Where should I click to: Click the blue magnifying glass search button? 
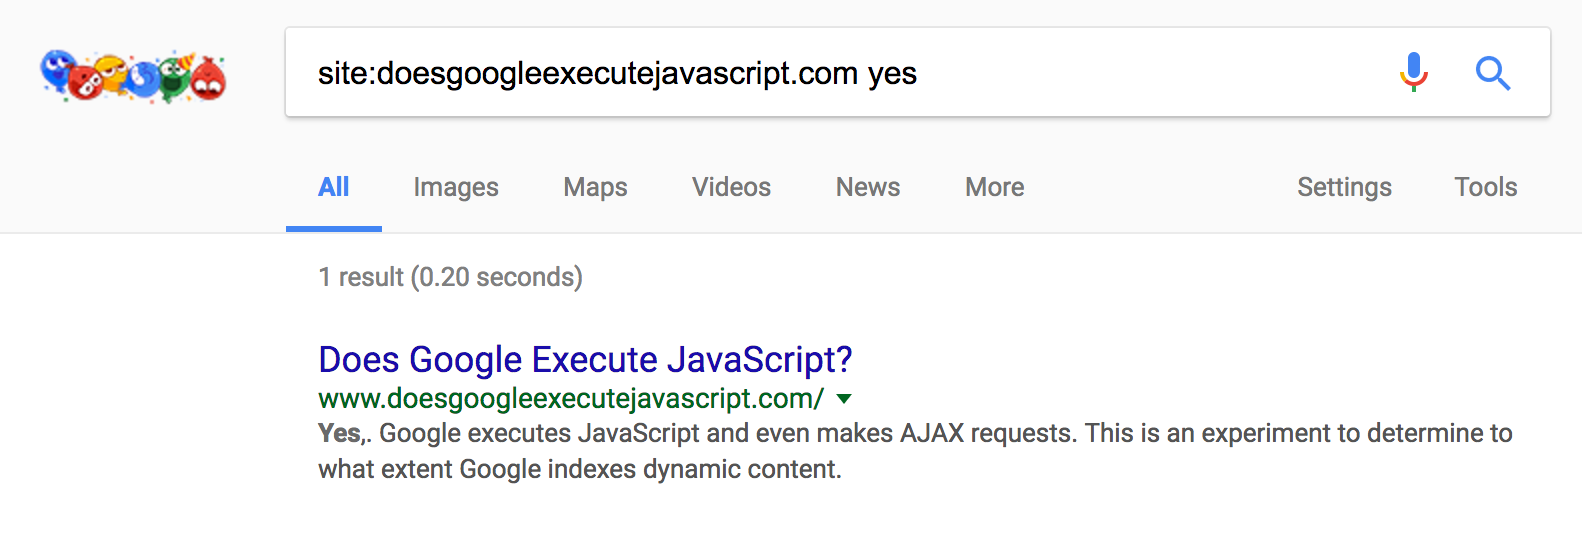(1492, 73)
